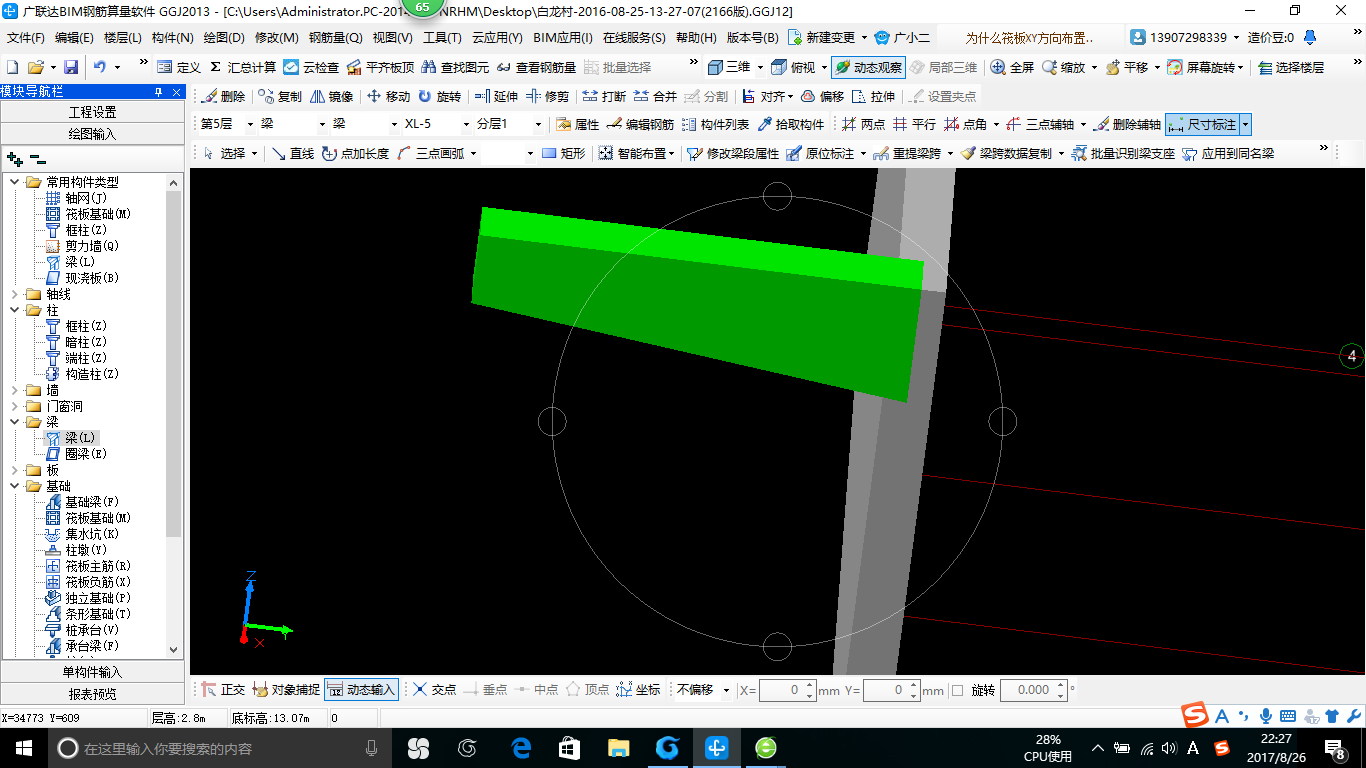Toggle 对象捕捉 object snap
The image size is (1366, 768).
(x=286, y=690)
